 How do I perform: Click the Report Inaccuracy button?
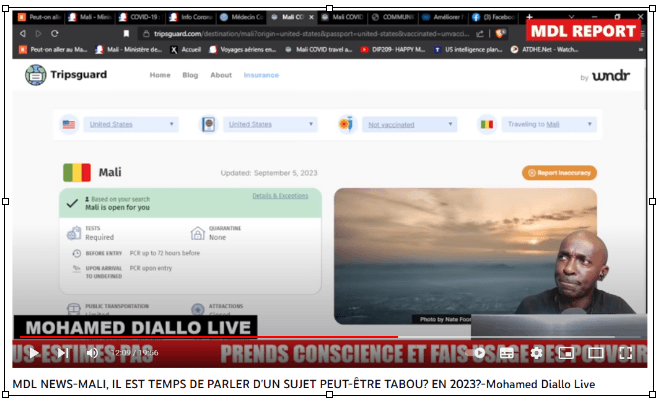[x=559, y=173]
